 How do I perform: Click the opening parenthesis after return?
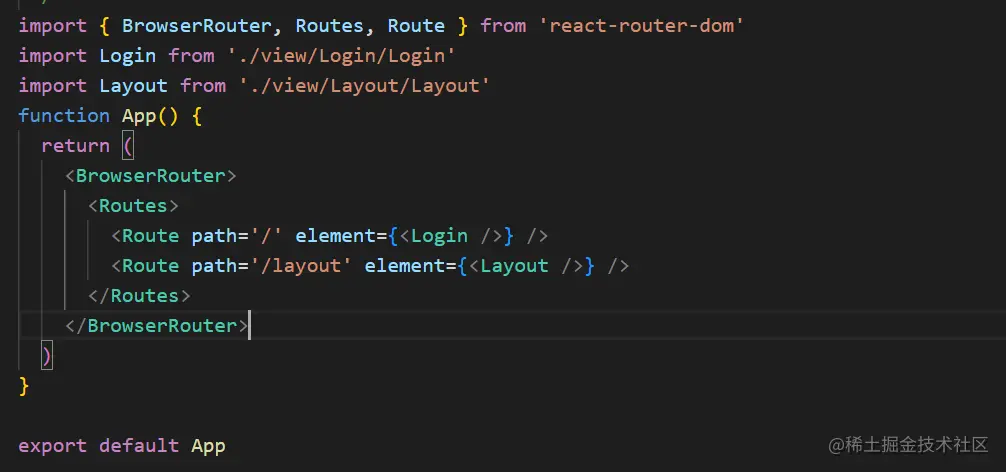(128, 146)
